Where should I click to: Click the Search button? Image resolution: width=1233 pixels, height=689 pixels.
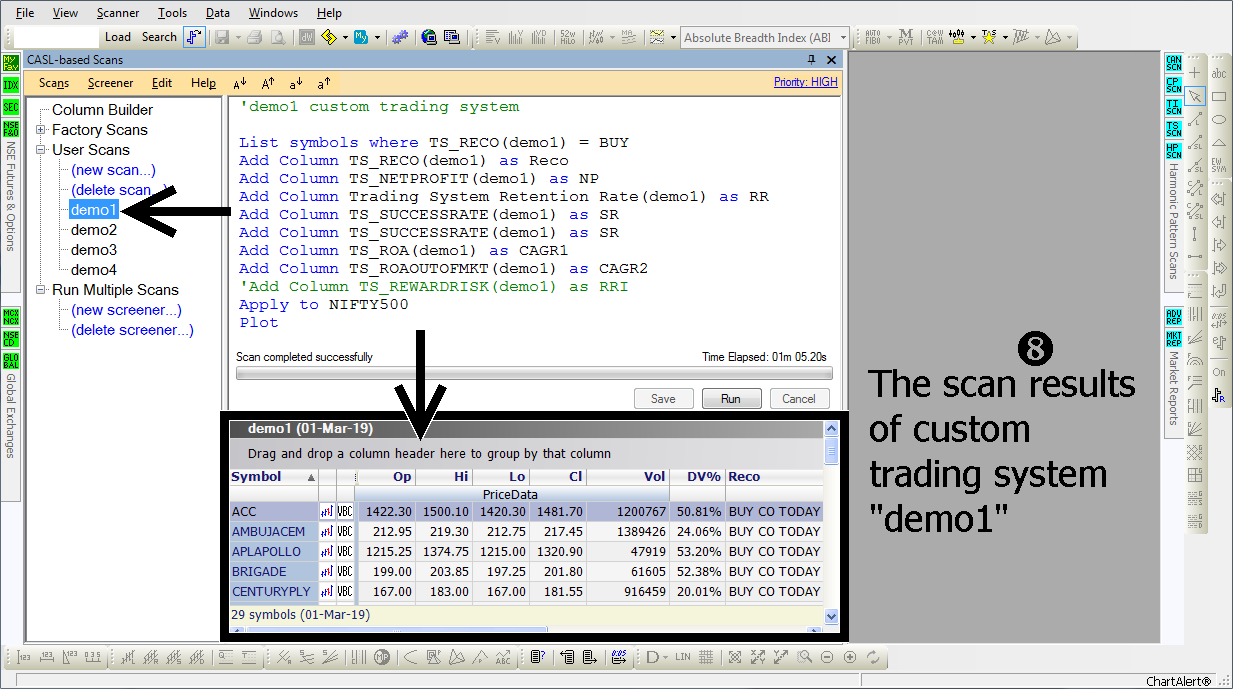[159, 37]
